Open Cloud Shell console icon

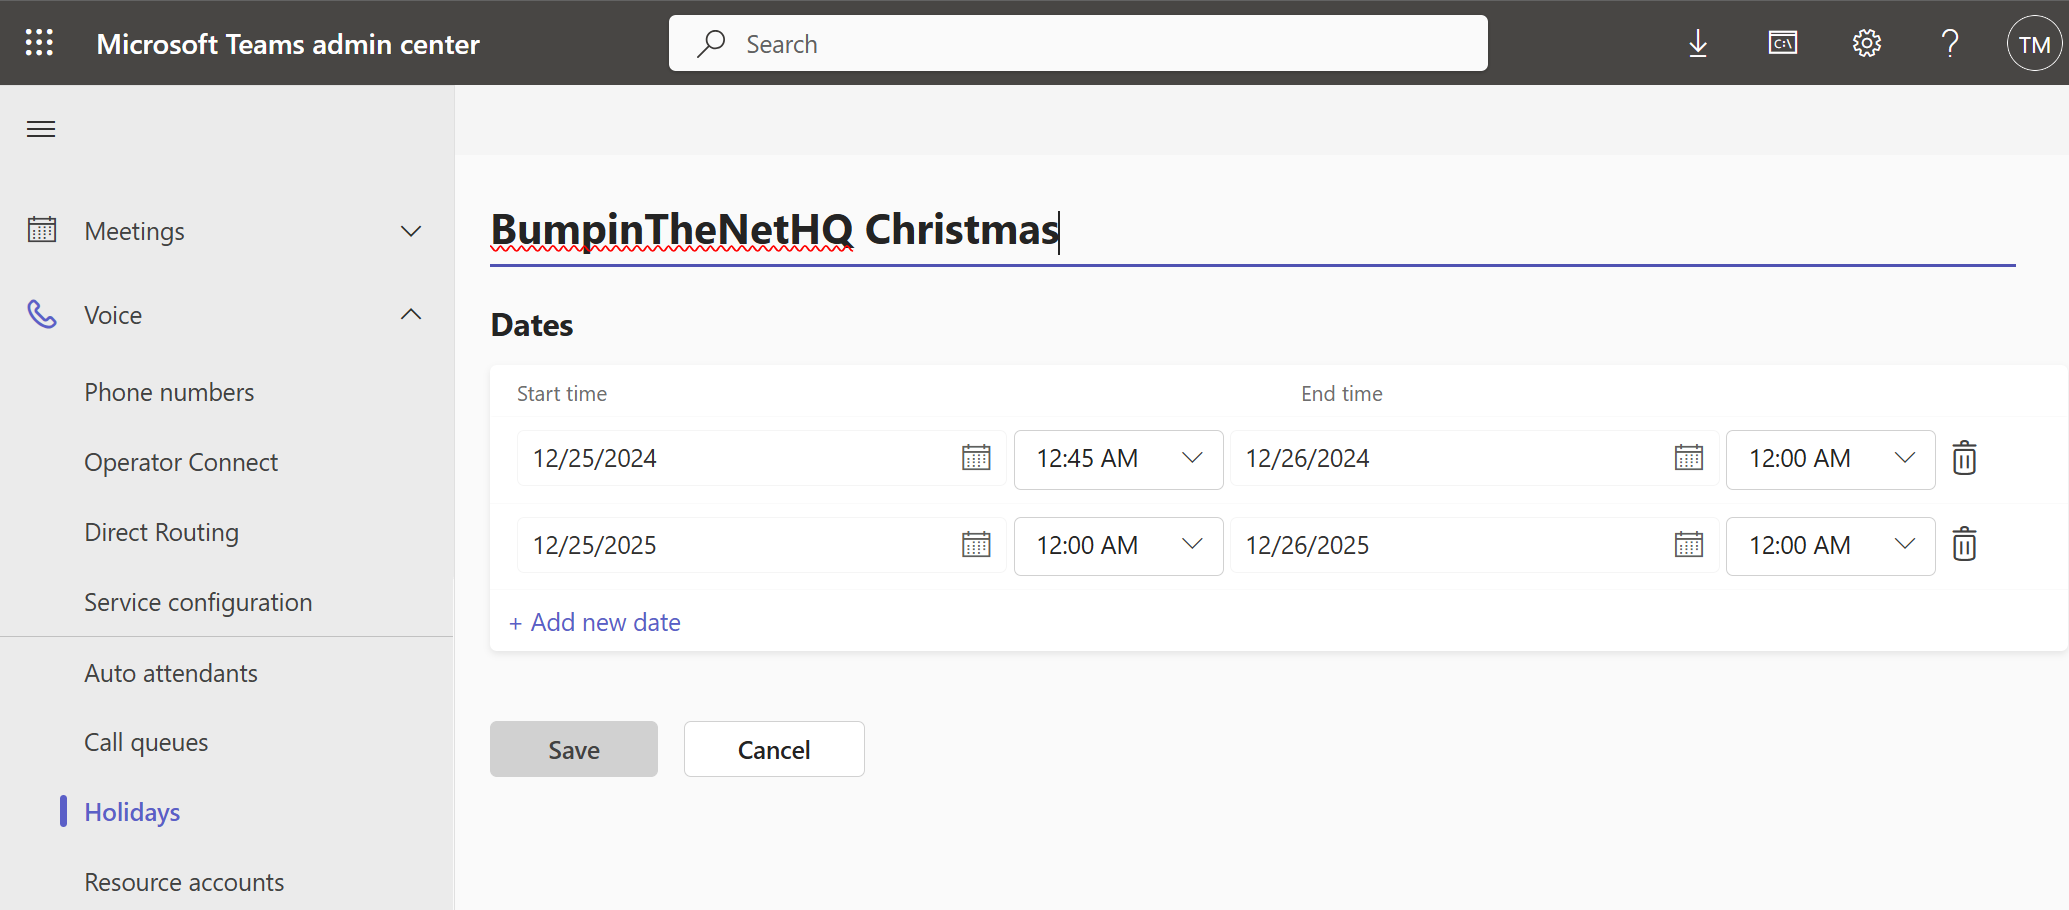[x=1782, y=43]
